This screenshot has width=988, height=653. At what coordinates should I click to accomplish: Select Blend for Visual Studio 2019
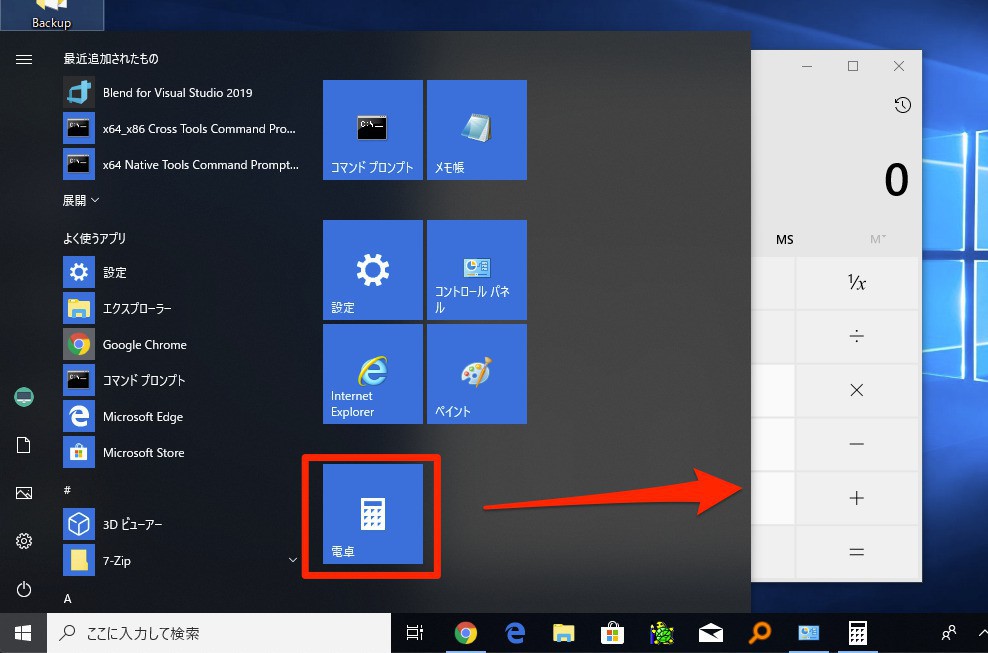[x=177, y=93]
